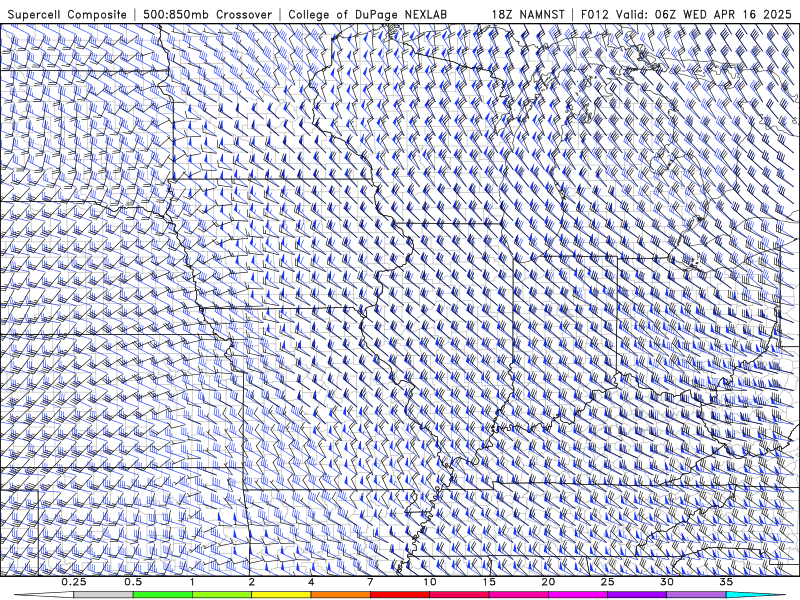Pick the green color bar segment (0.5–1)
Image resolution: width=800 pixels, height=600 pixels.
click(163, 595)
